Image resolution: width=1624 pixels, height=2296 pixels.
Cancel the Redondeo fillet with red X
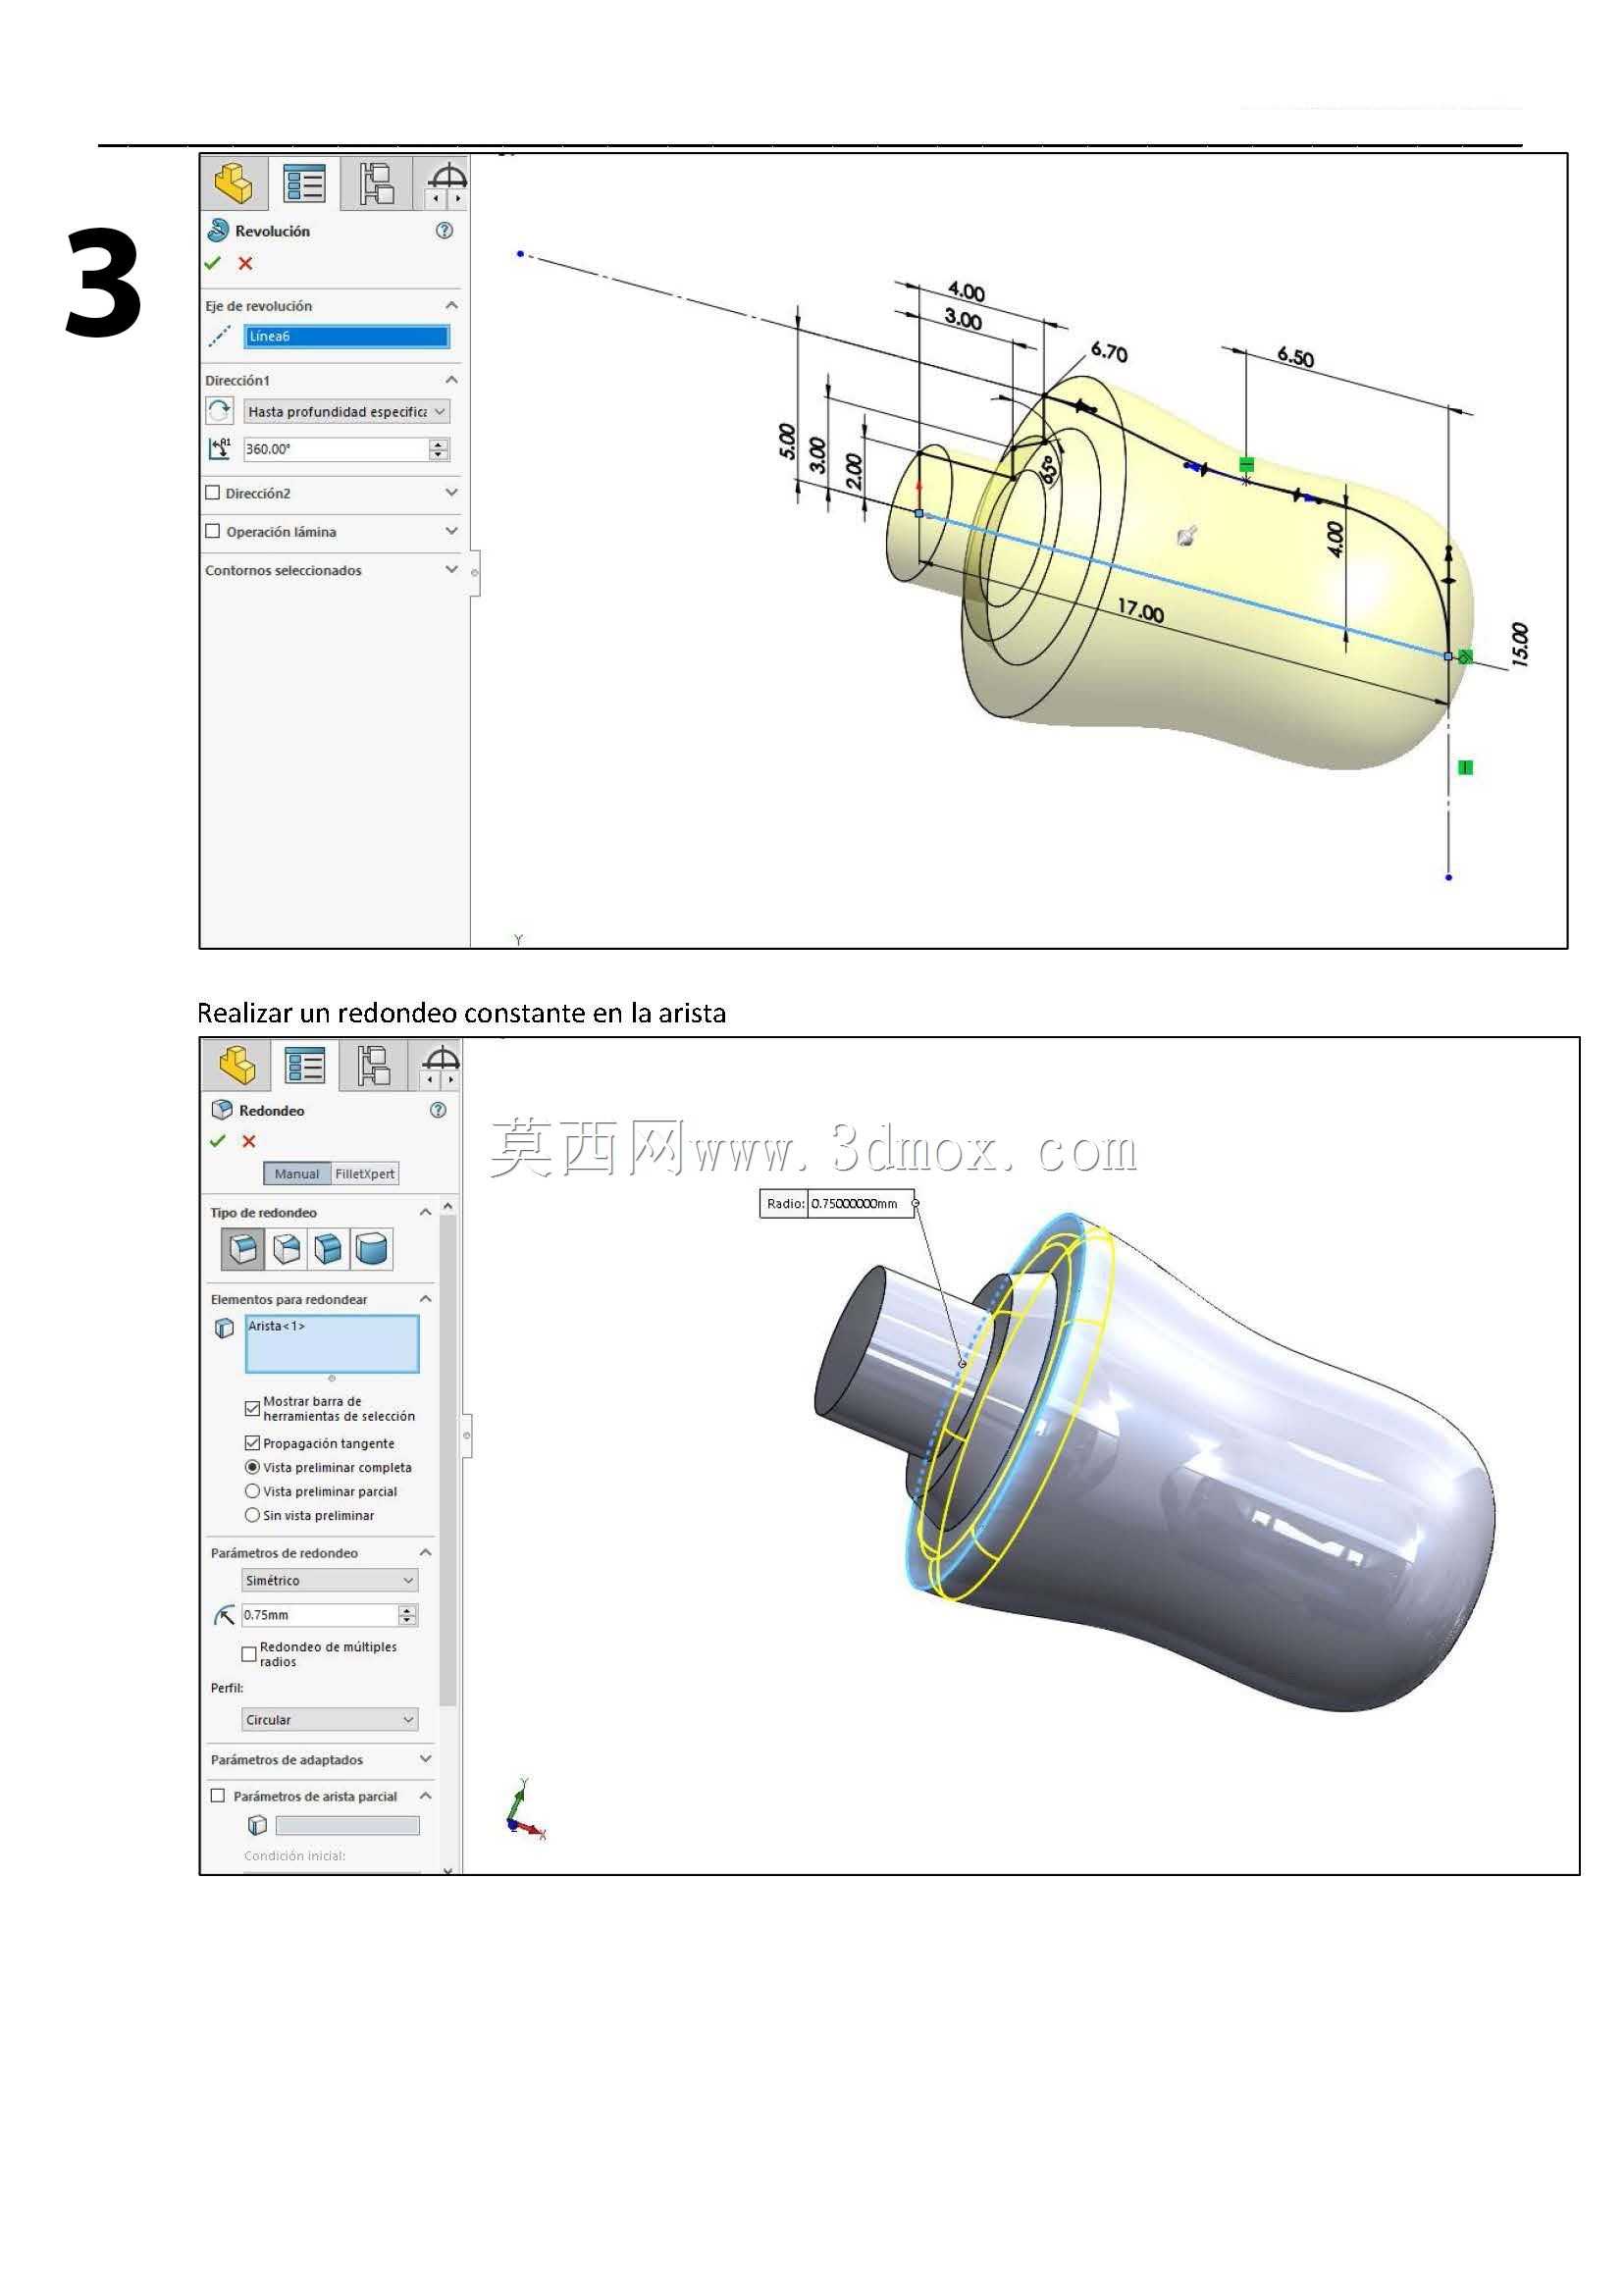249,1141
